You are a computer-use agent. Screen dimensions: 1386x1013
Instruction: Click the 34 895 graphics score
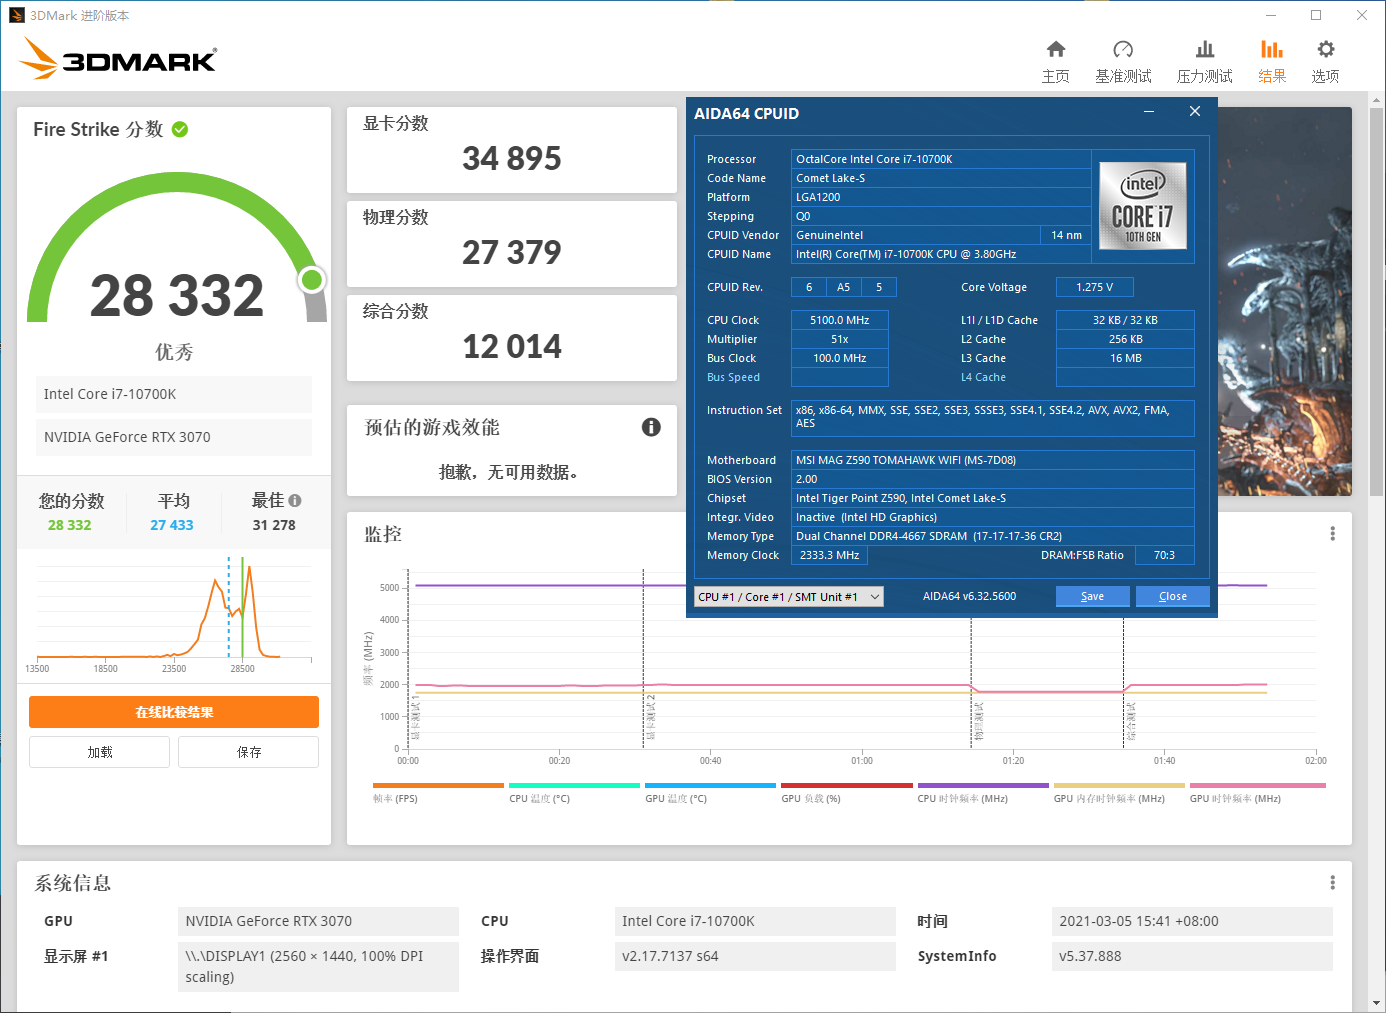(512, 158)
